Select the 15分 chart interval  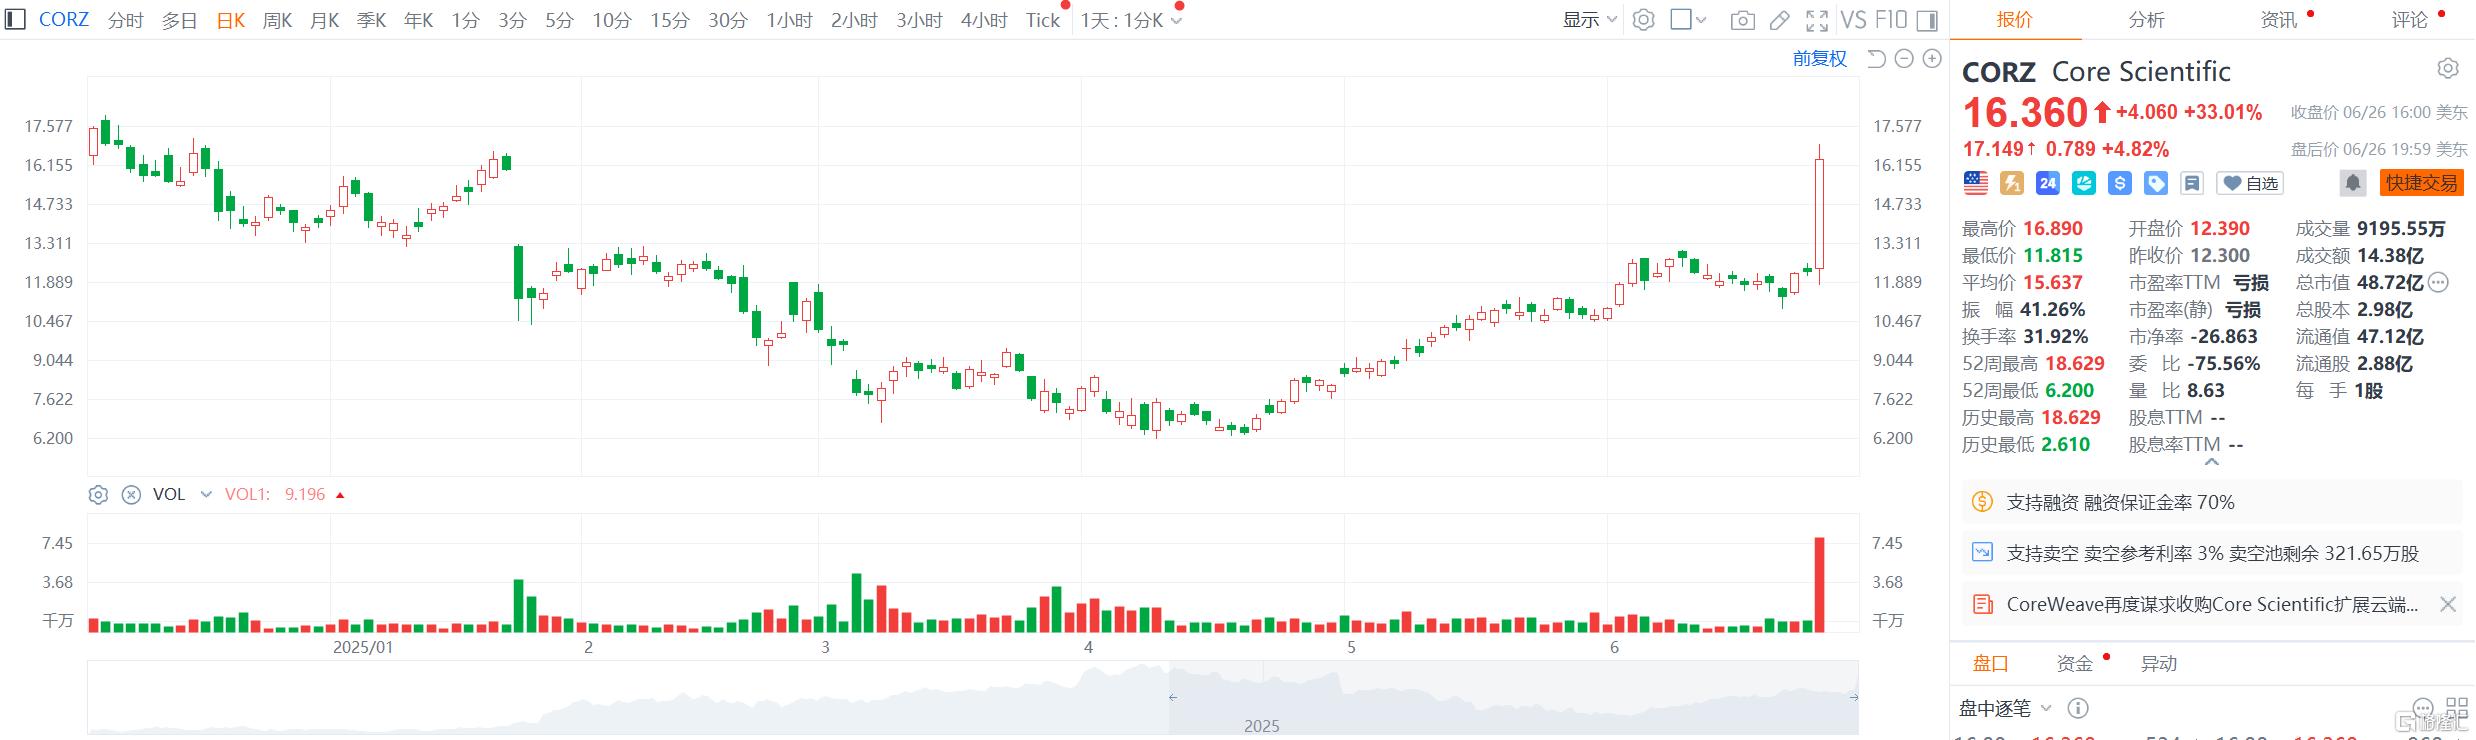tap(670, 20)
